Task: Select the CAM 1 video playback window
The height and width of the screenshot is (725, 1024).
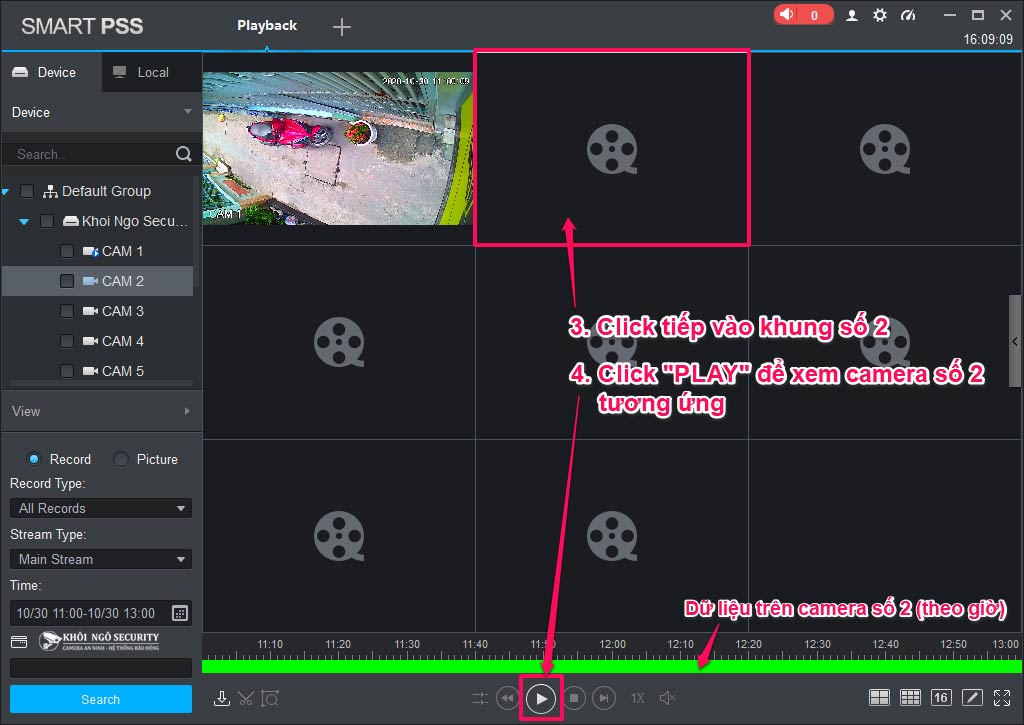Action: [337, 148]
